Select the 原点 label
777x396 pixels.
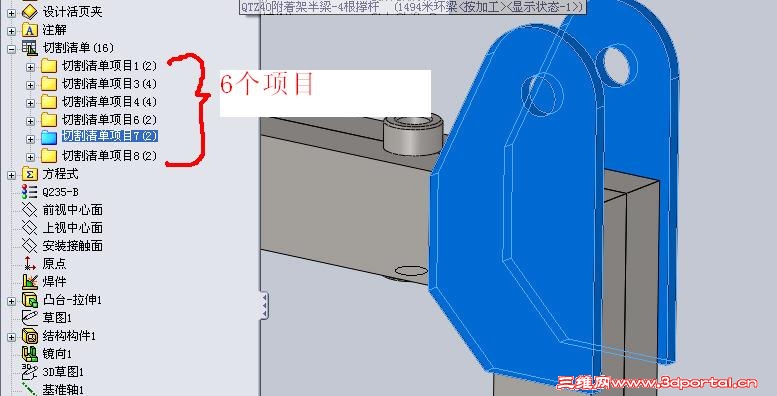click(x=55, y=263)
